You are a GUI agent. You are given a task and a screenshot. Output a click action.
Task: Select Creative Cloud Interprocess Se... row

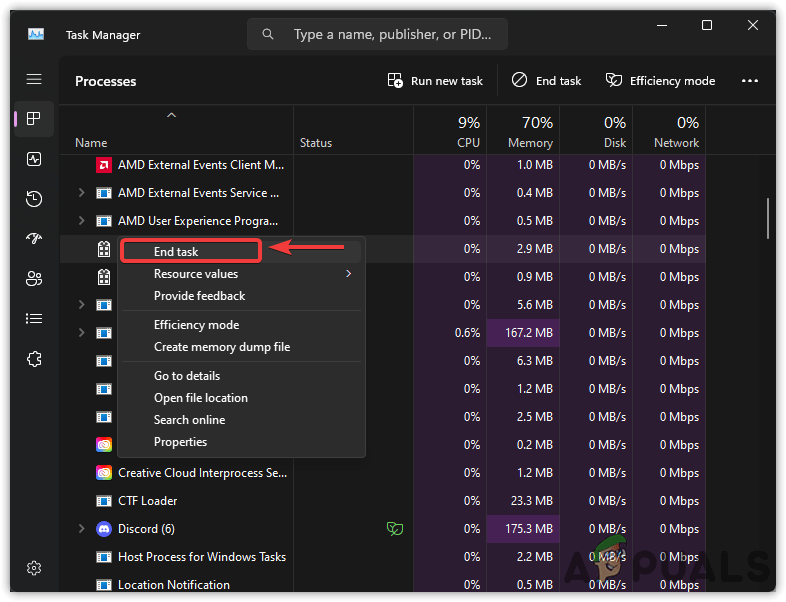[382, 473]
